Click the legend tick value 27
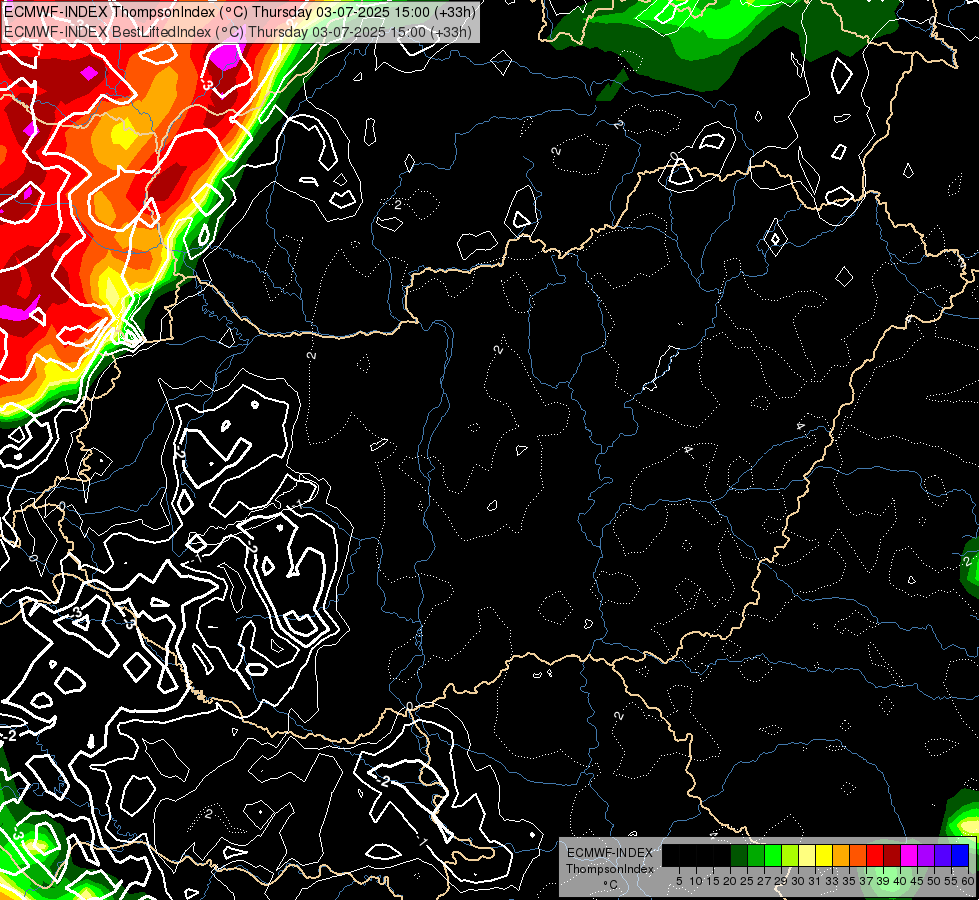 pos(764,881)
